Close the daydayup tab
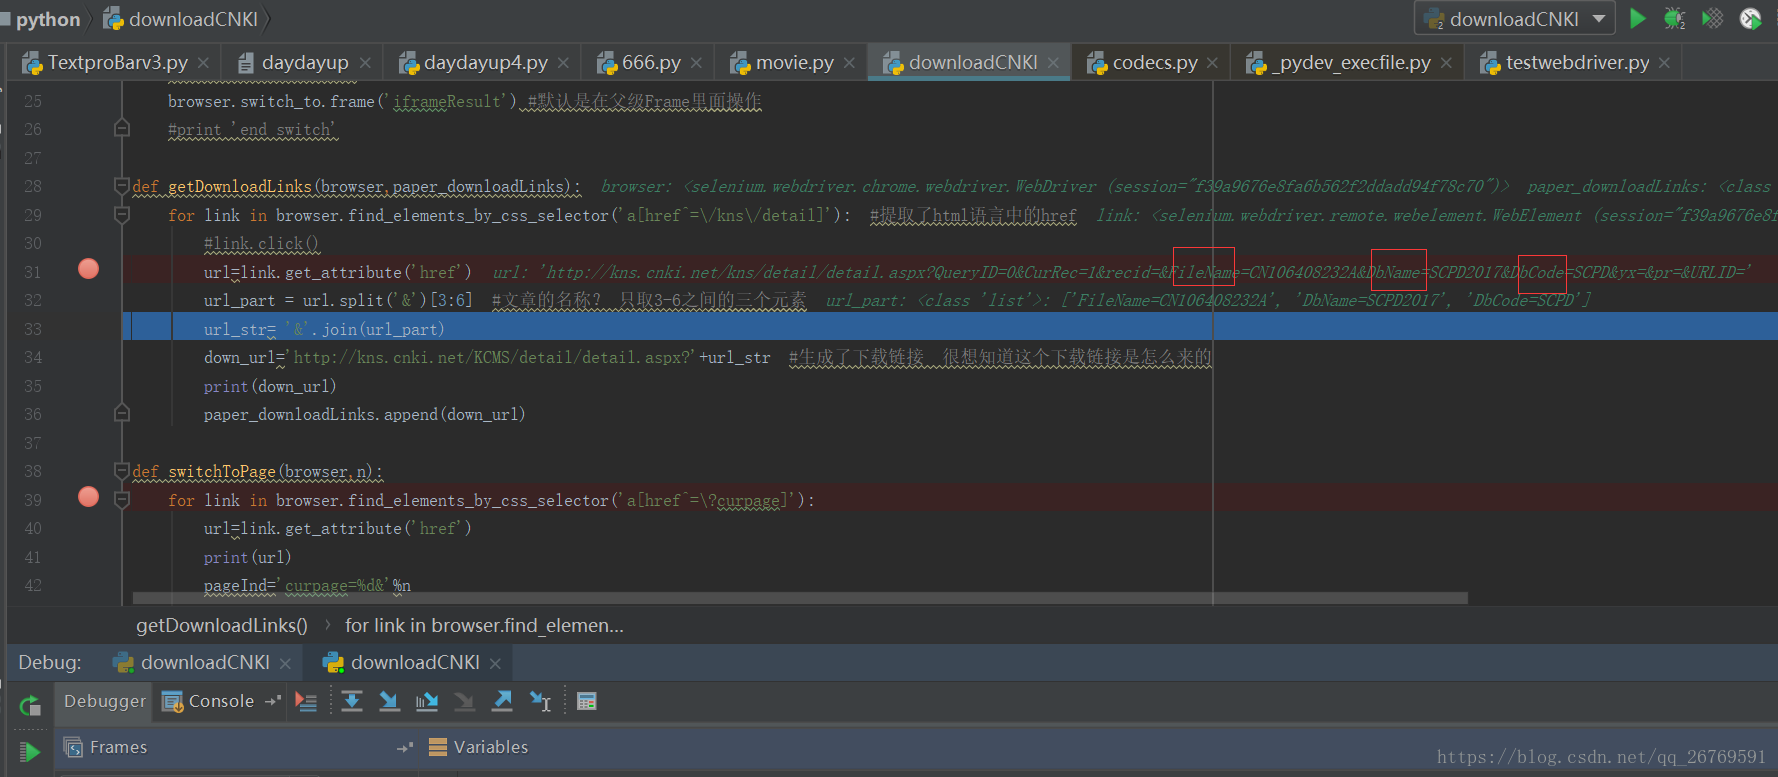The height and width of the screenshot is (777, 1778). pyautogui.click(x=365, y=63)
